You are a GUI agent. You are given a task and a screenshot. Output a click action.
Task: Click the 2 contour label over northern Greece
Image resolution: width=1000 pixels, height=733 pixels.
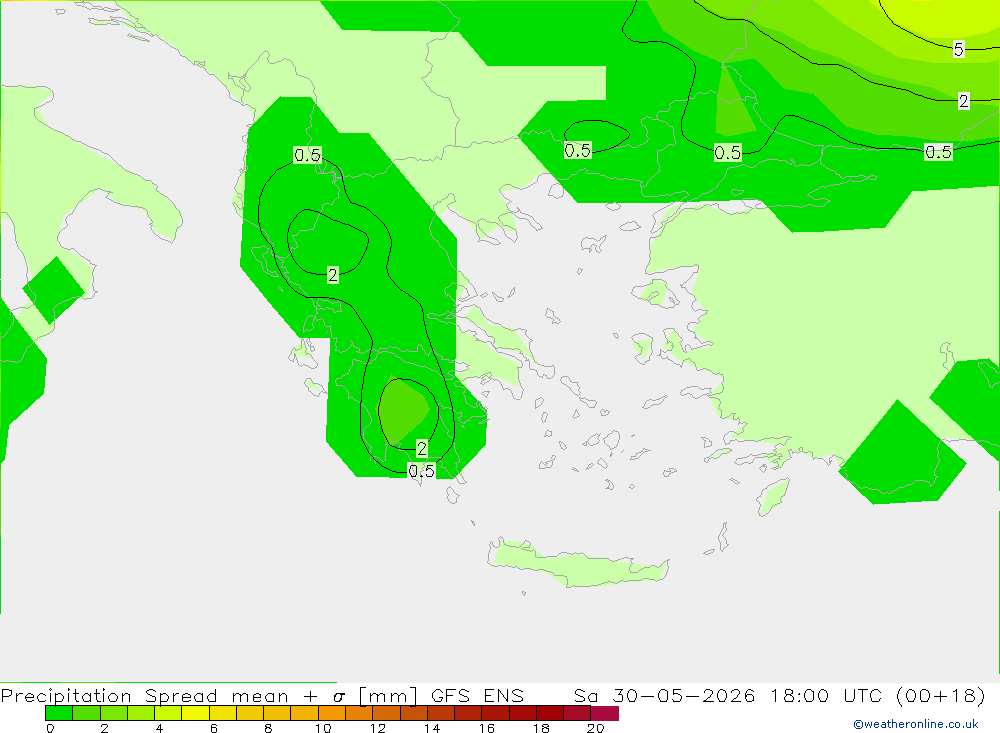click(x=332, y=275)
